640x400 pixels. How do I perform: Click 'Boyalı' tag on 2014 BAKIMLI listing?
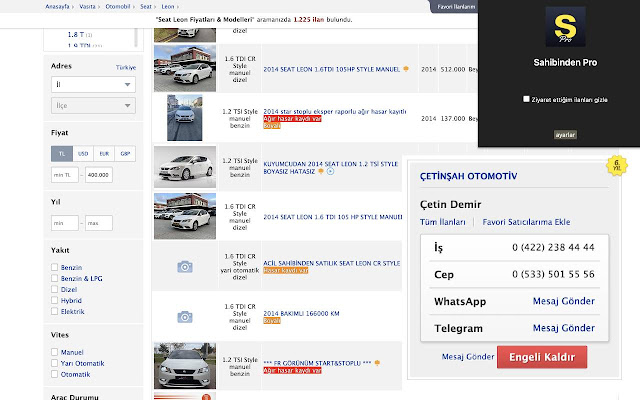click(x=272, y=321)
